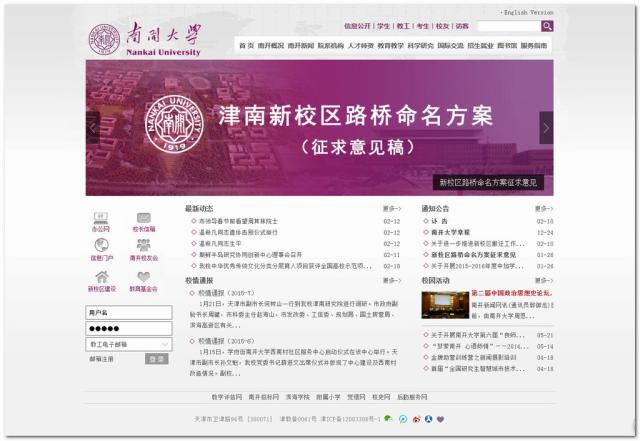The width and height of the screenshot is (640, 441).
Task: Click the Tencent Weibo icon in footer
Action: 403,419
